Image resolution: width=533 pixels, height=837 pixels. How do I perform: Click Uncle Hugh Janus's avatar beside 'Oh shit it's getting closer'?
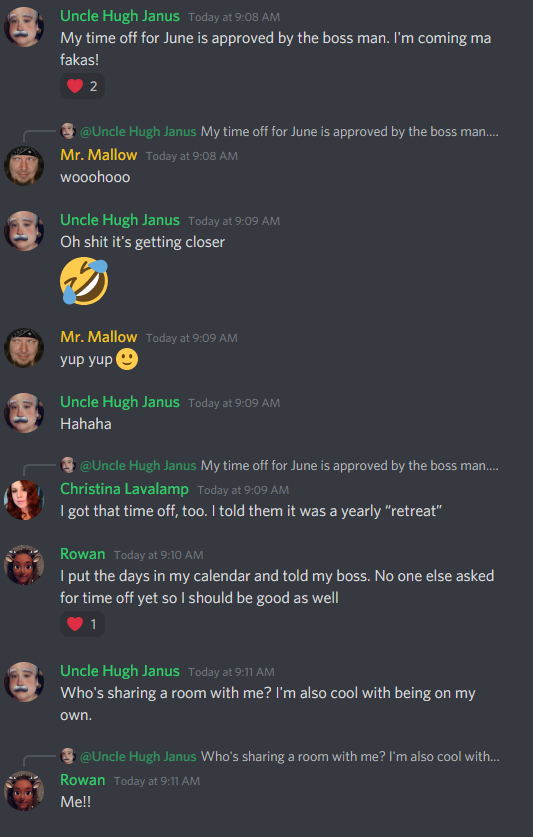pos(24,231)
